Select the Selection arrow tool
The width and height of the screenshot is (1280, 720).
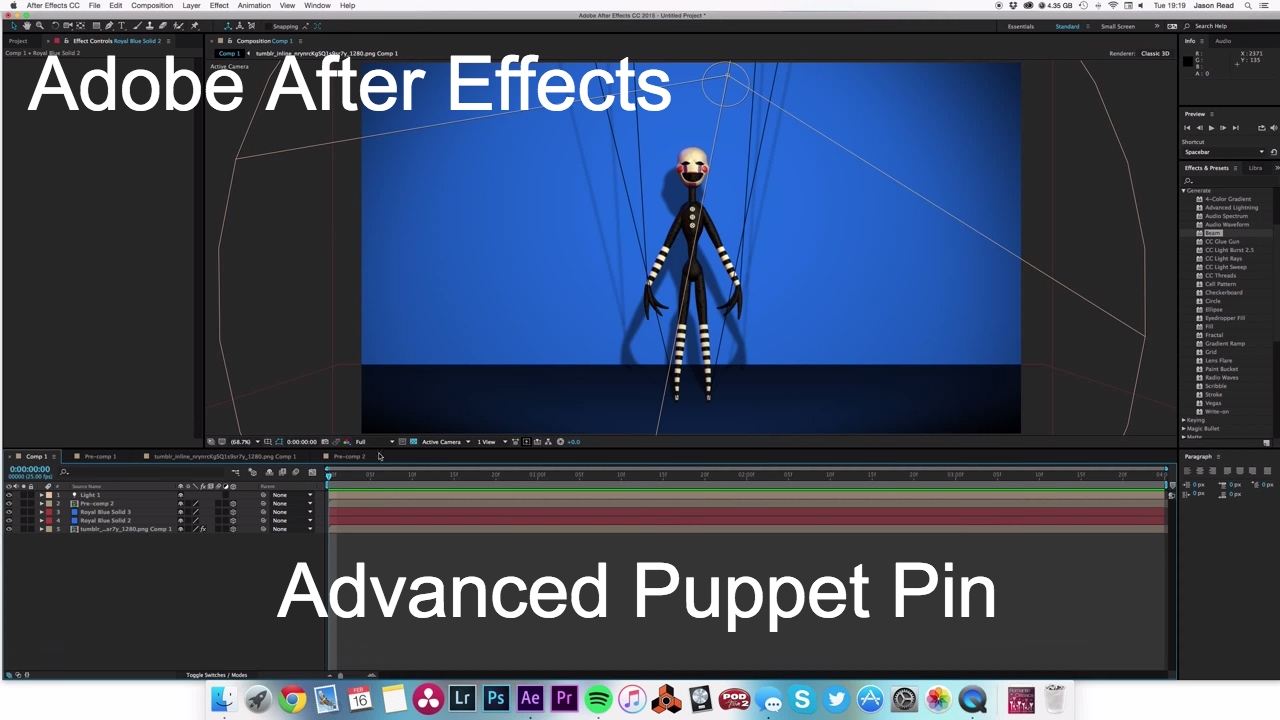pyautogui.click(x=14, y=26)
